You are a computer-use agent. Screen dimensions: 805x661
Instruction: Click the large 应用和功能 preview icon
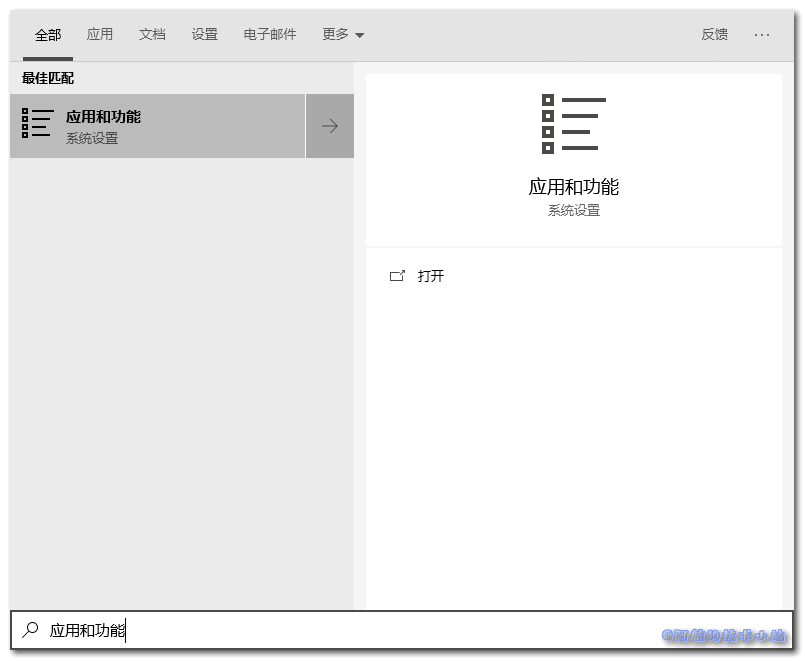coord(574,125)
